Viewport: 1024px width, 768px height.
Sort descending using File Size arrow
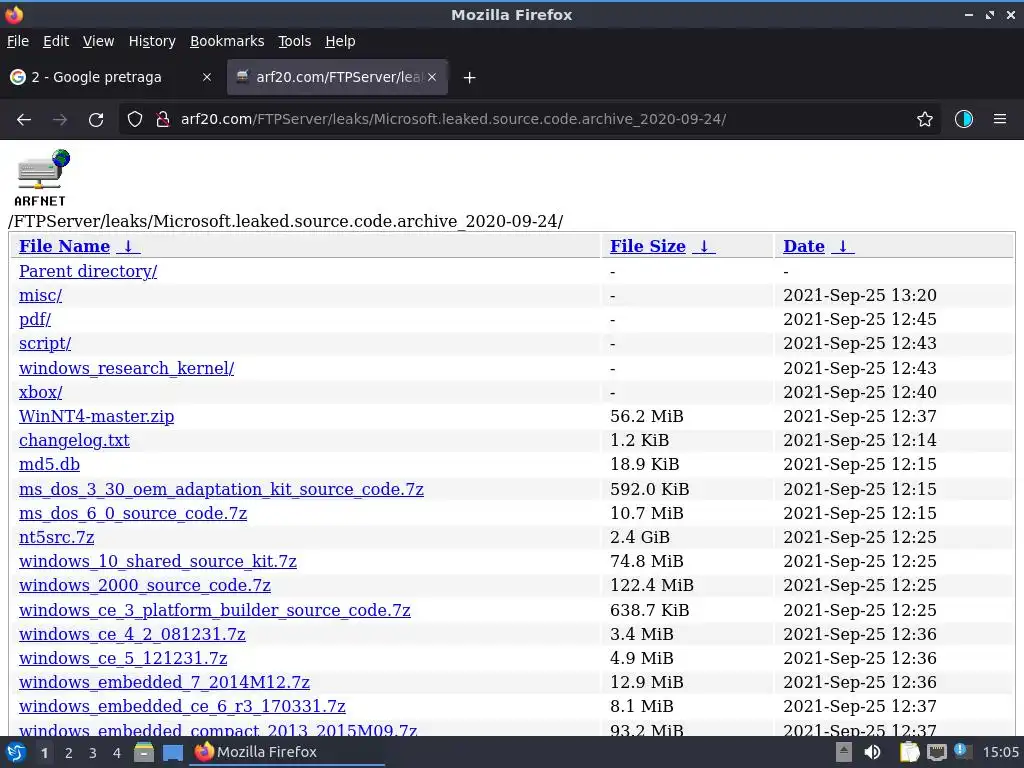(704, 246)
